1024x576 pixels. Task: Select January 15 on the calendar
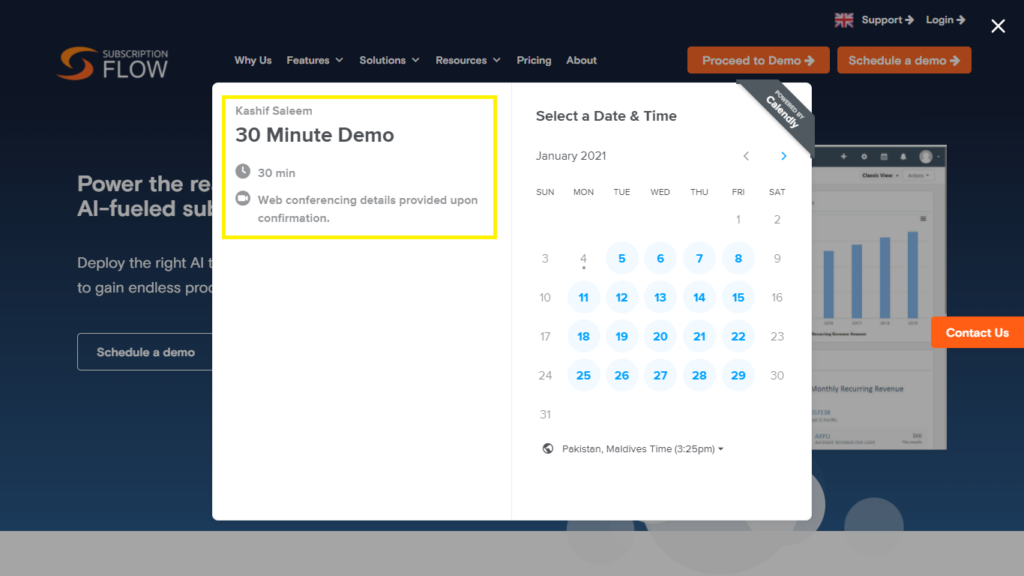(738, 297)
